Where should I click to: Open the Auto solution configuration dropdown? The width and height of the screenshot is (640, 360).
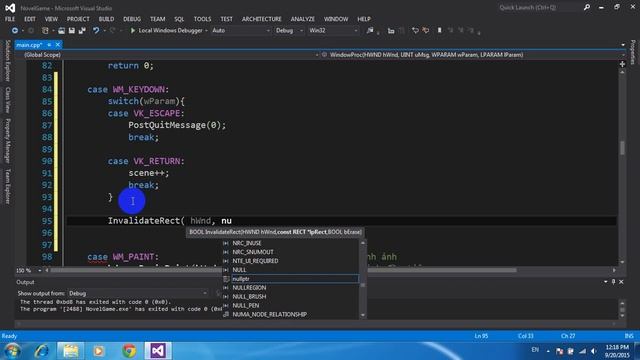(x=241, y=31)
